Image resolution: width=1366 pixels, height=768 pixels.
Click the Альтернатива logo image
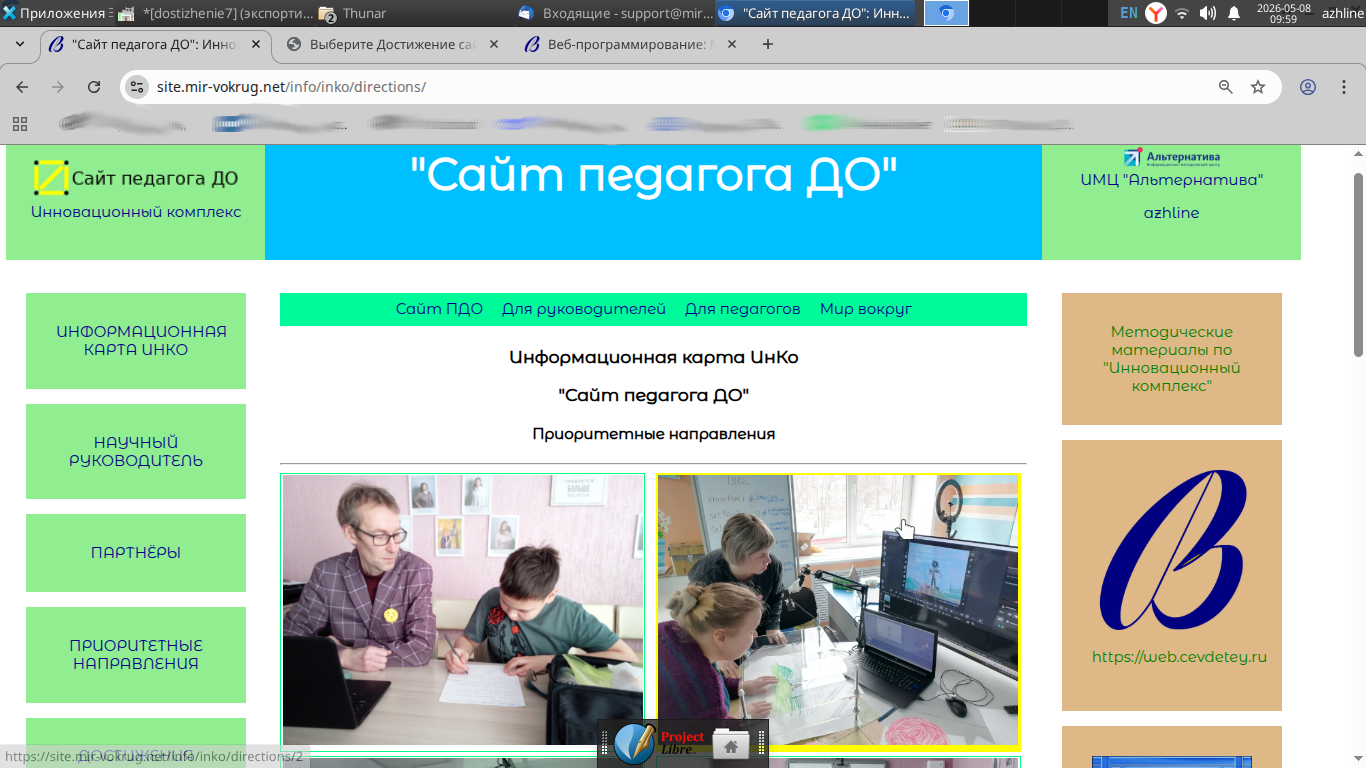point(1171,158)
